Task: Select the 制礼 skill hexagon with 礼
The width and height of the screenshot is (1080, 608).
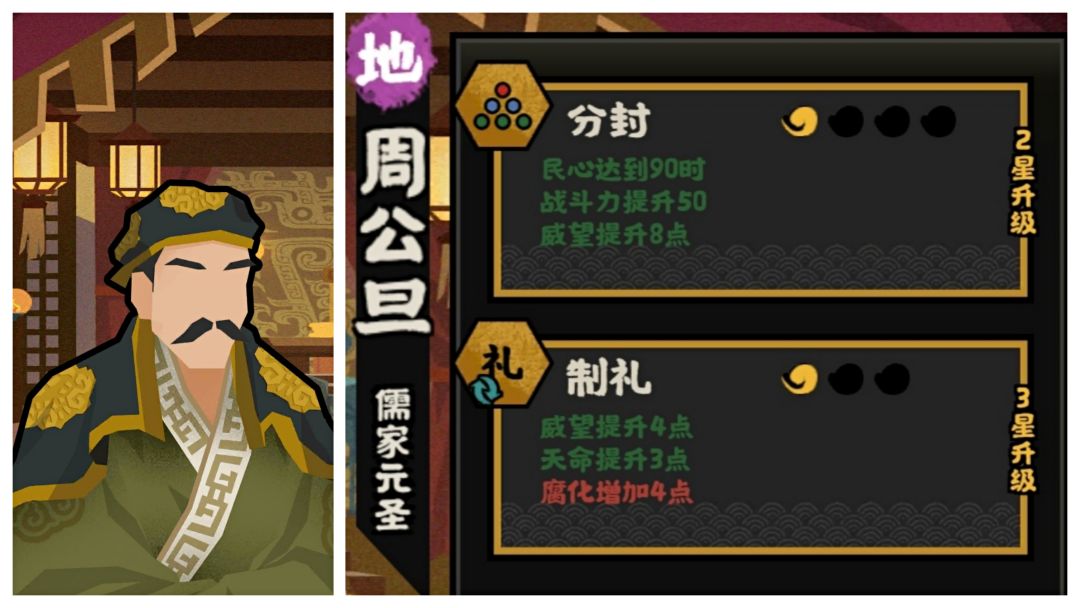Action: (x=502, y=366)
